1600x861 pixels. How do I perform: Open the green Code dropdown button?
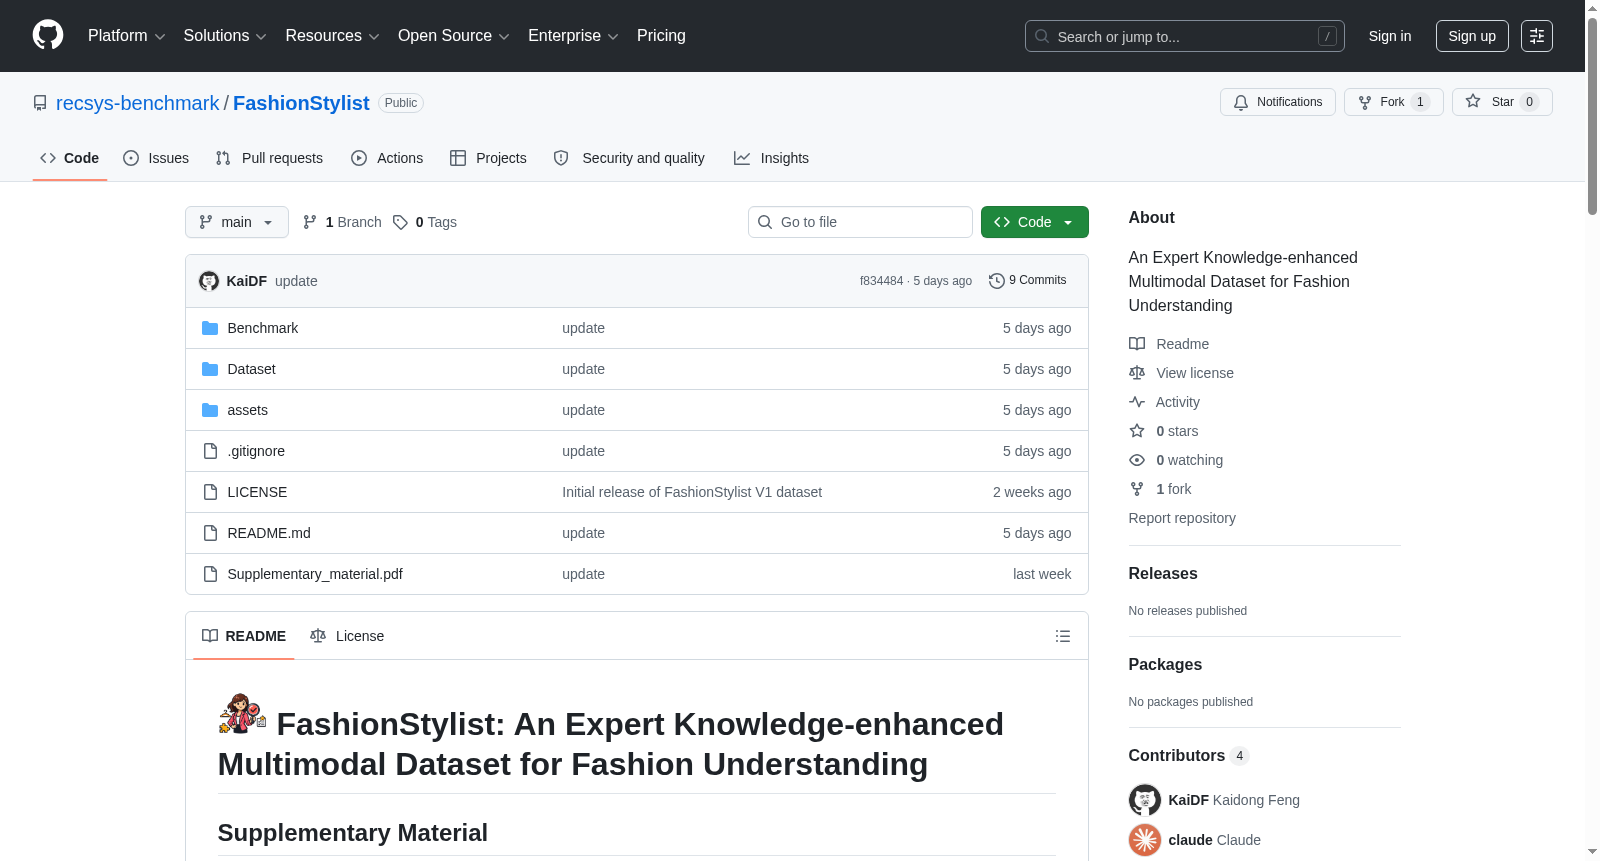coord(1035,222)
